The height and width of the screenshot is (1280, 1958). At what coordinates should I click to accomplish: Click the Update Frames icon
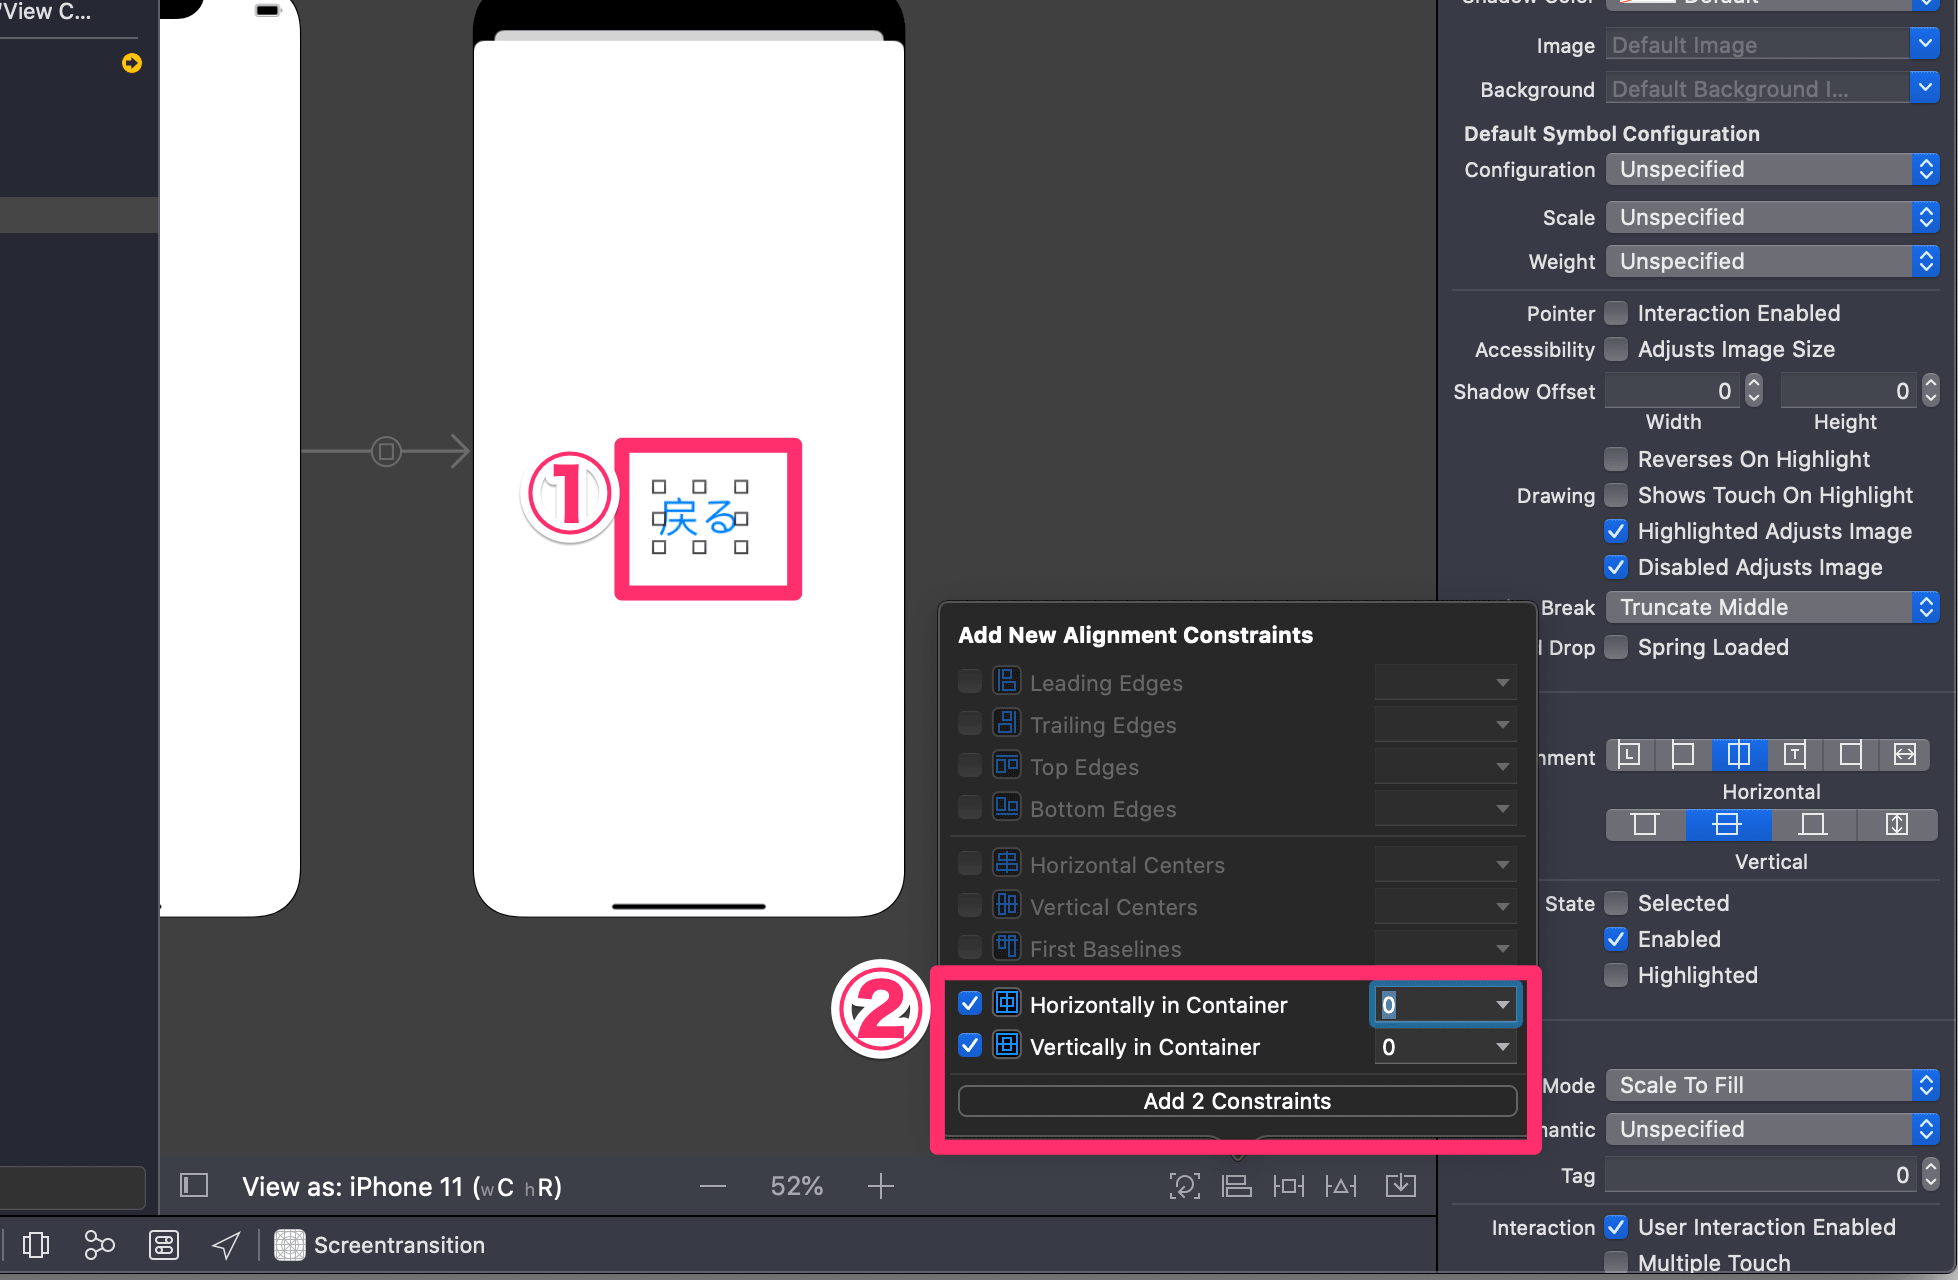coord(1185,1186)
